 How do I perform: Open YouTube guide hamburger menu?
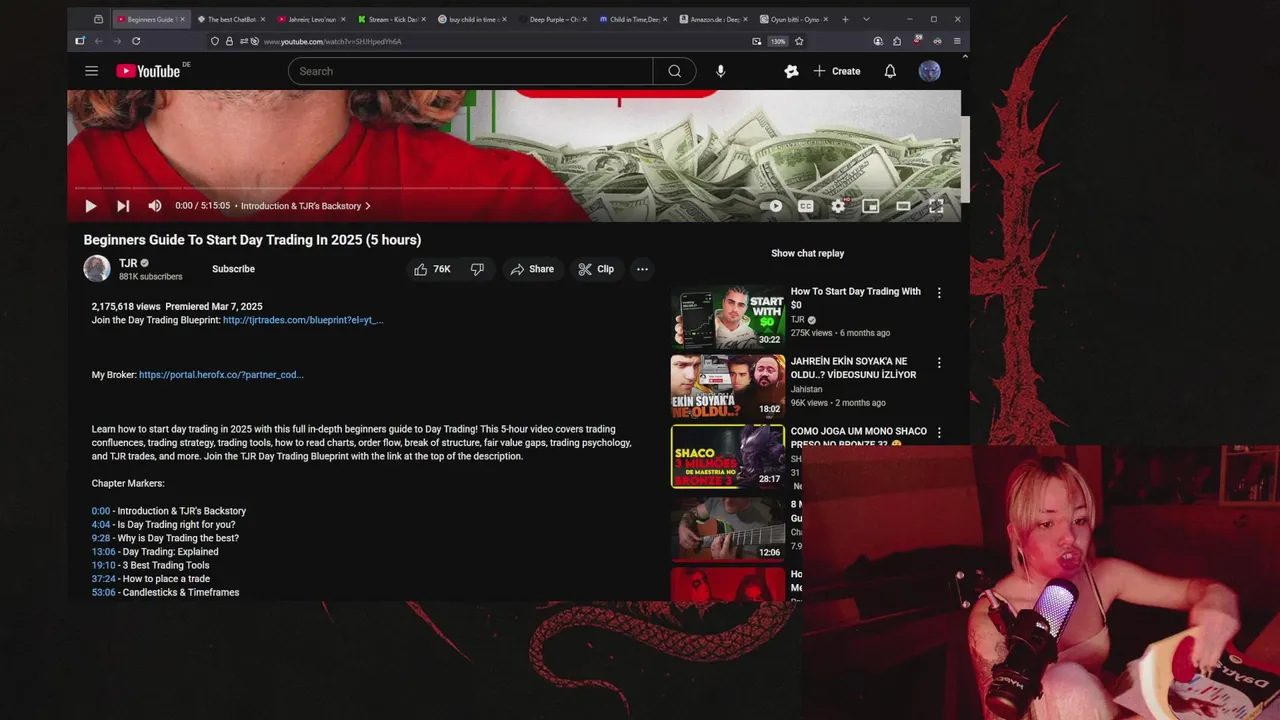coord(92,71)
